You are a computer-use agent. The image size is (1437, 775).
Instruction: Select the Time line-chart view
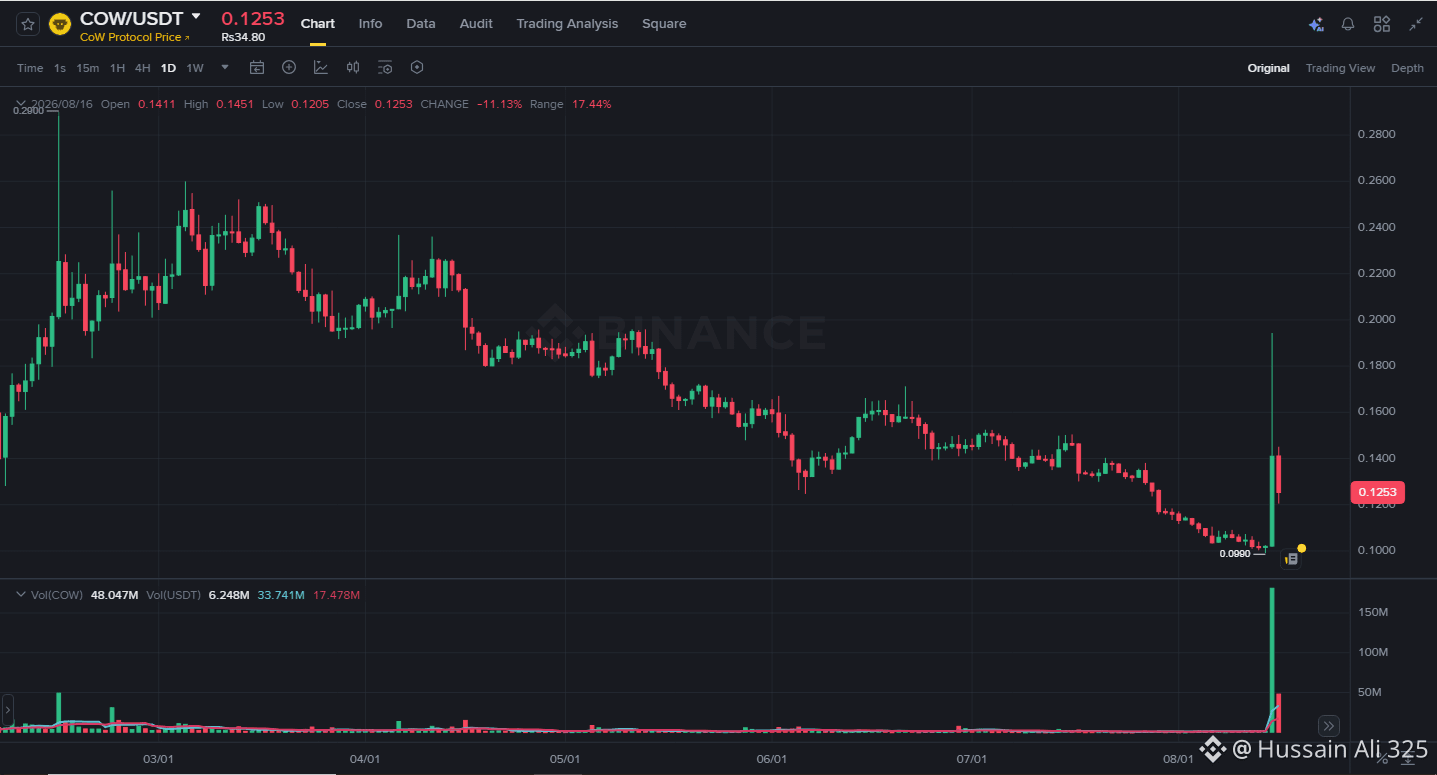tap(30, 68)
